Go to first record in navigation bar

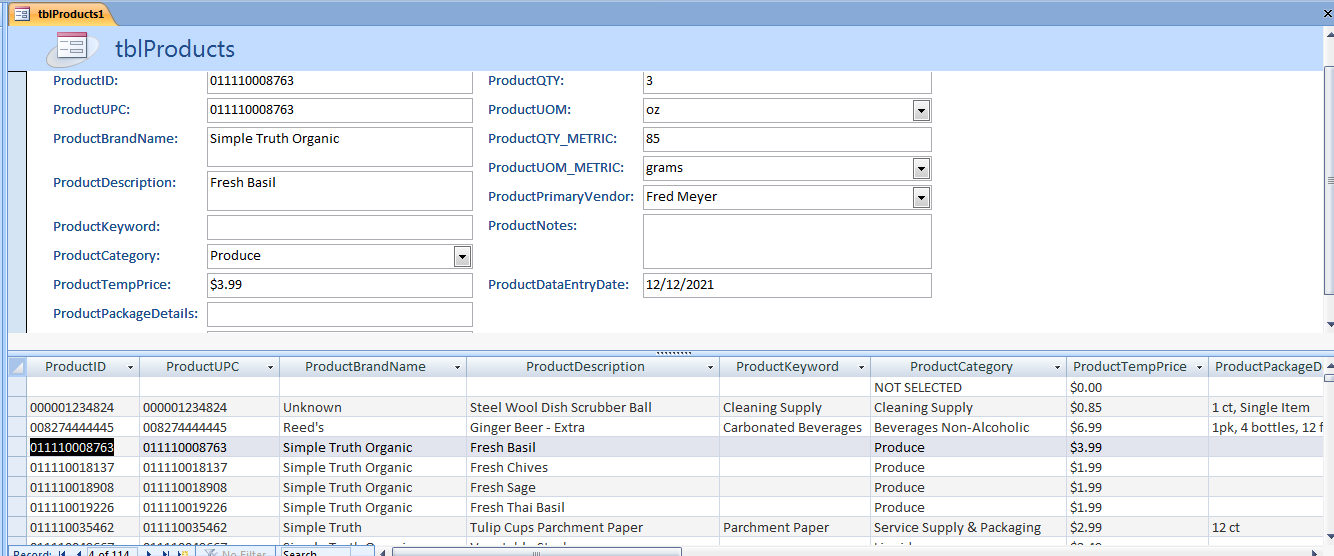[x=62, y=553]
